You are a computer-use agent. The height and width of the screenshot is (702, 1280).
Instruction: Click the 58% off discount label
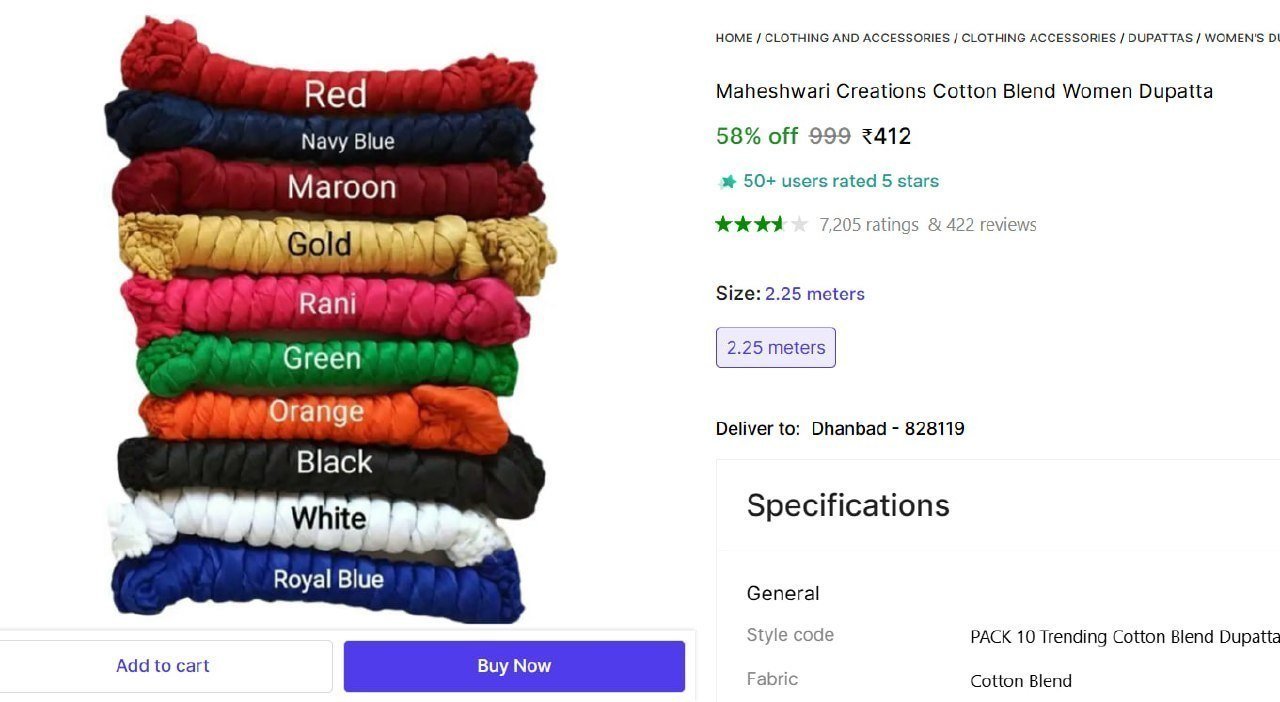(x=757, y=136)
